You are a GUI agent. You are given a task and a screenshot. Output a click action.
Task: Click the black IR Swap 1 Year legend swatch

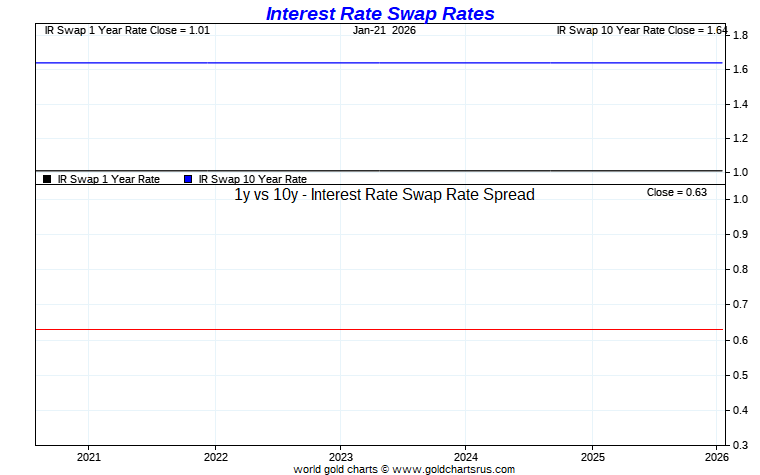click(x=47, y=179)
